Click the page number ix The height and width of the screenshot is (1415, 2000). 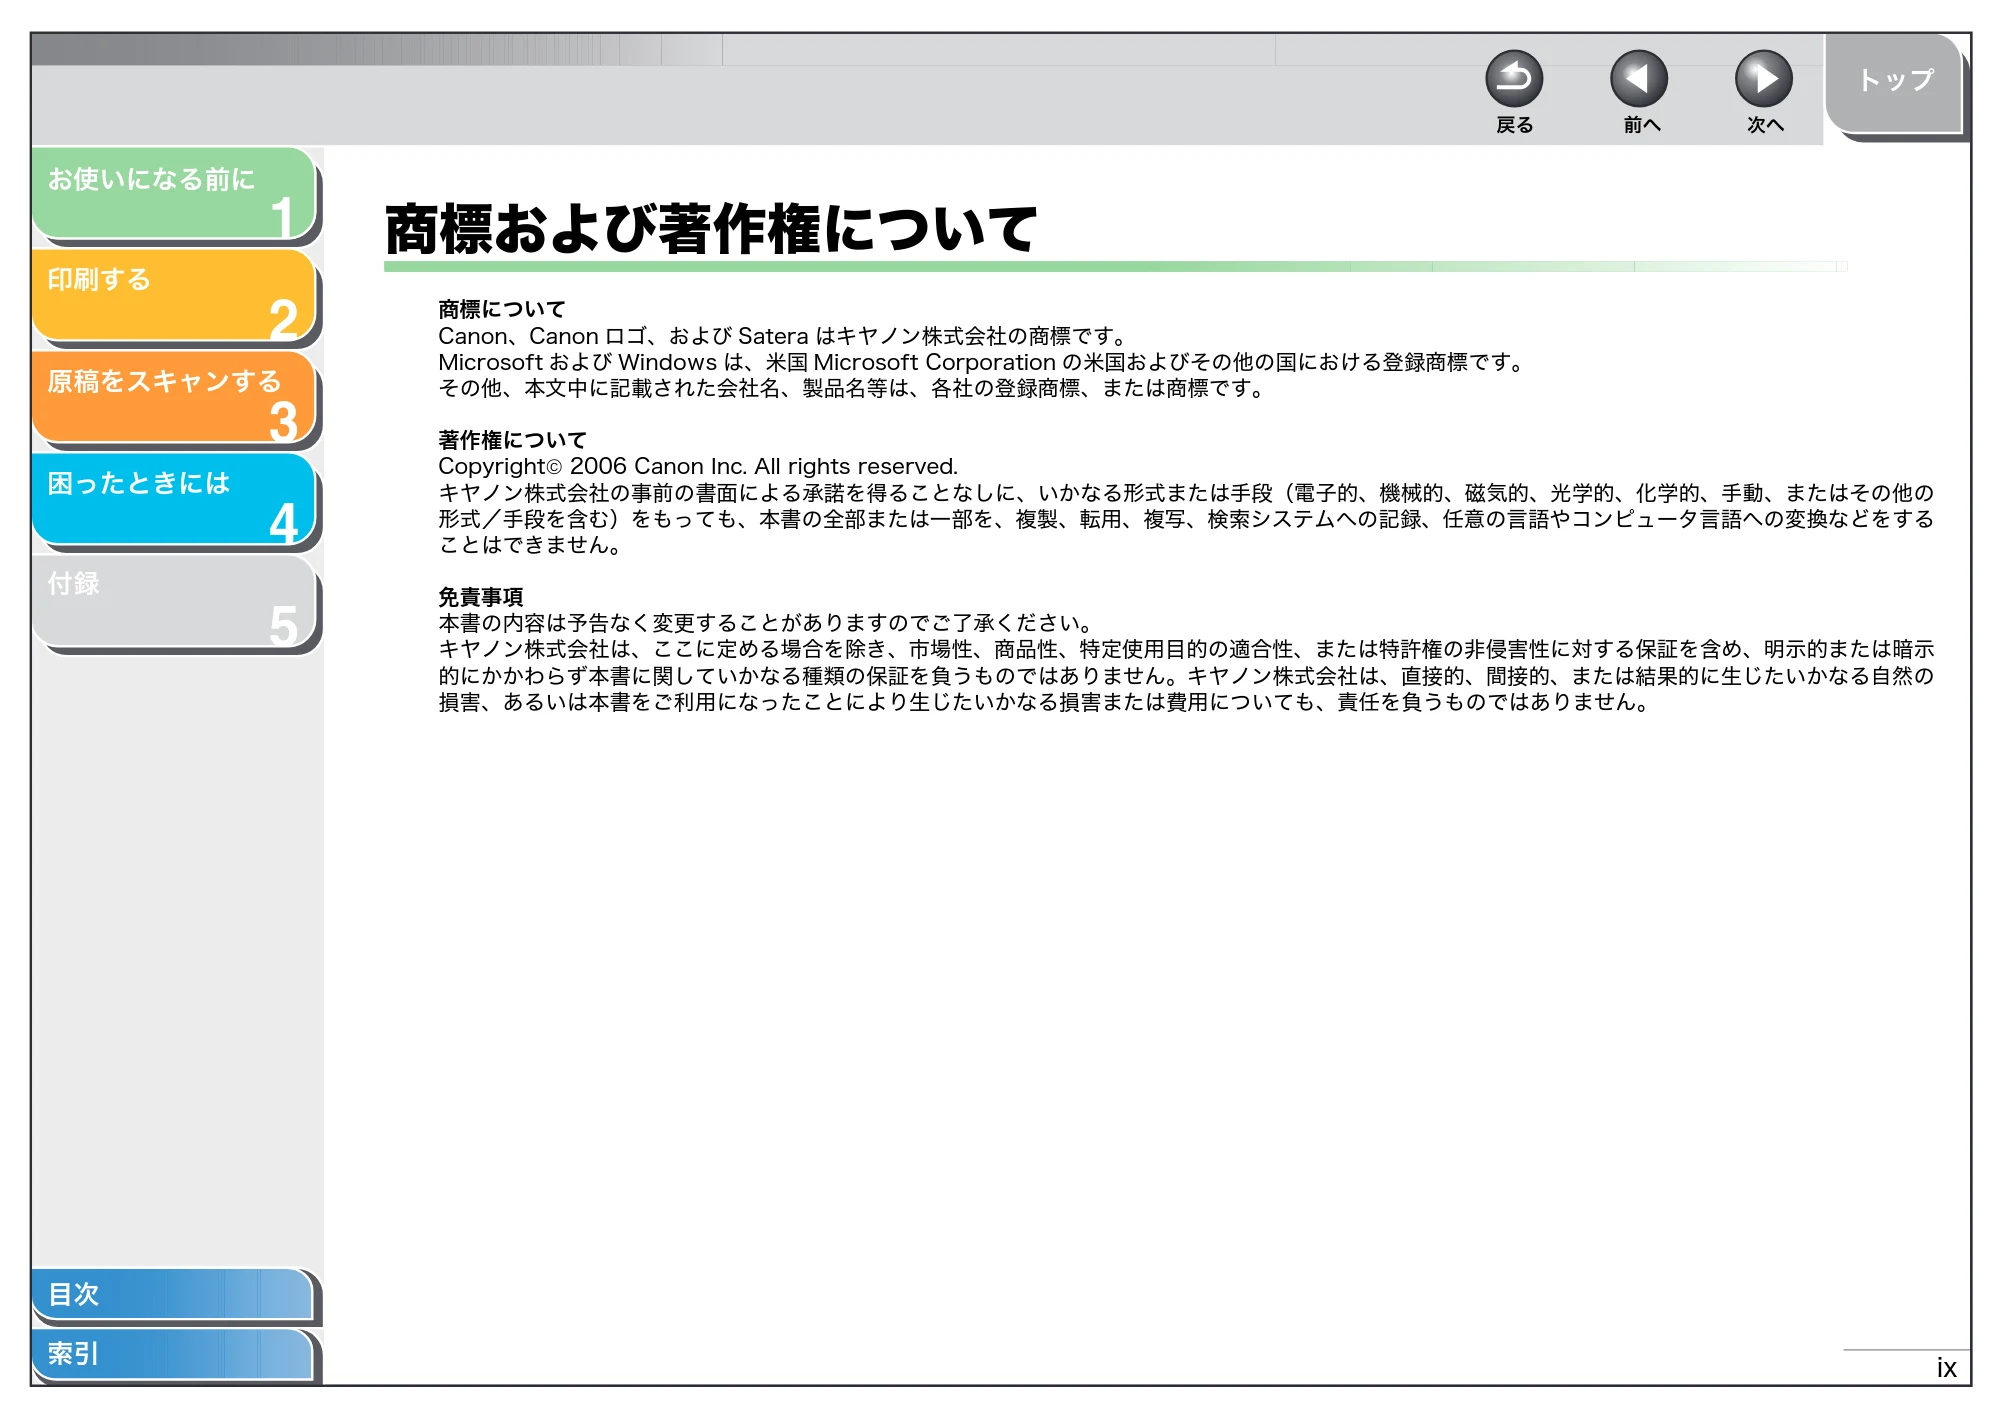point(1946,1368)
